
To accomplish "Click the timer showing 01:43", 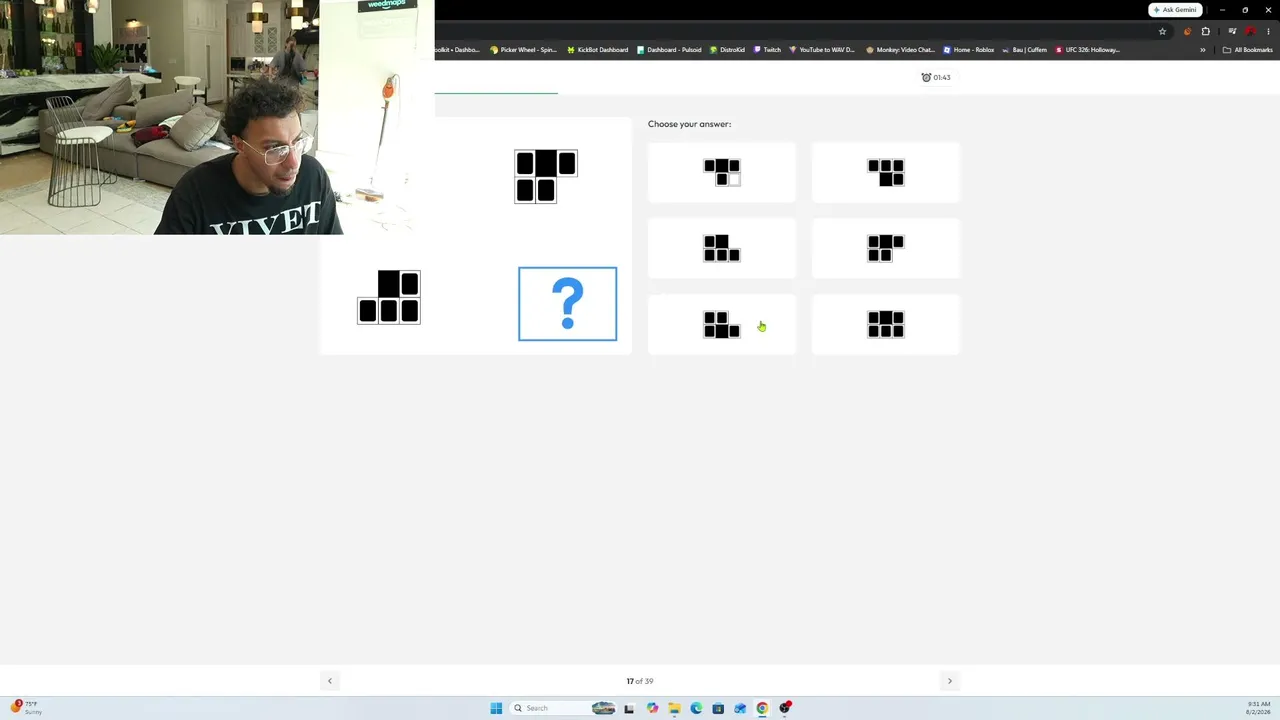I will [936, 77].
